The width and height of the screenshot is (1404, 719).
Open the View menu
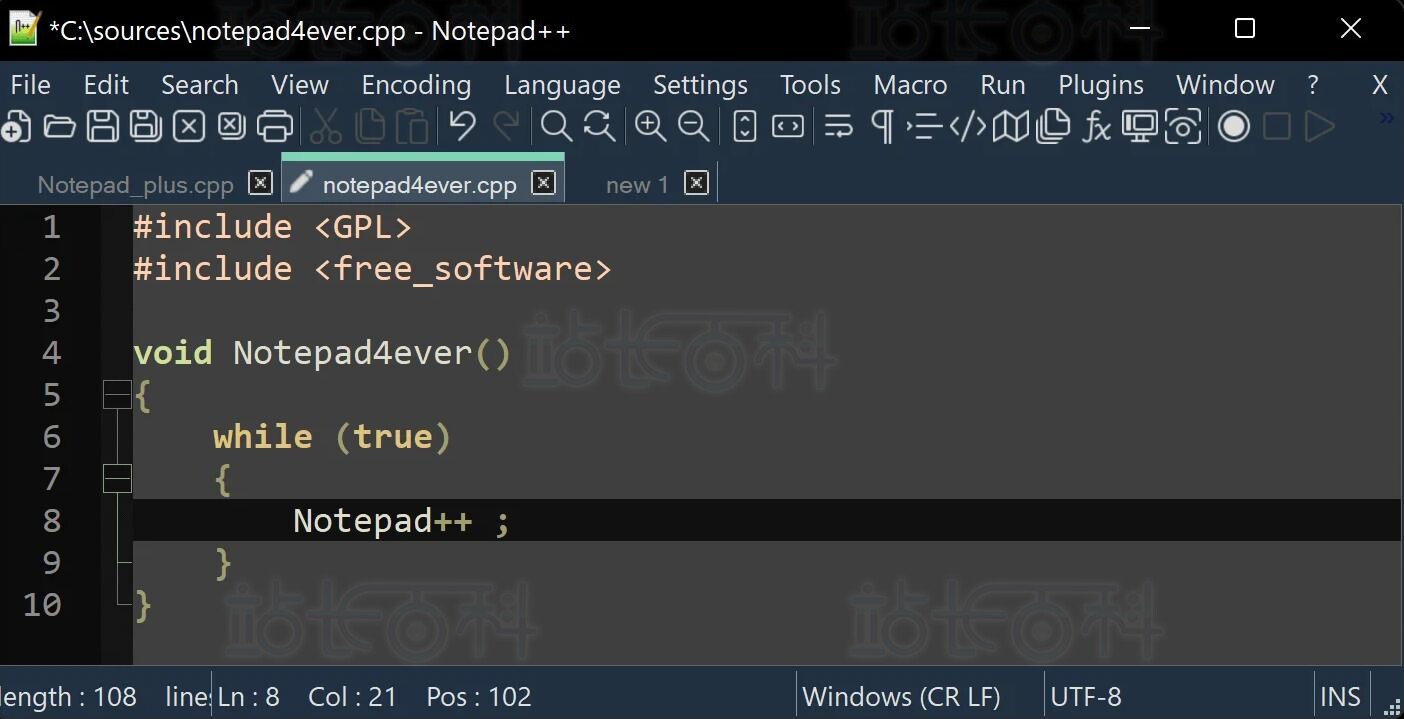click(x=300, y=85)
